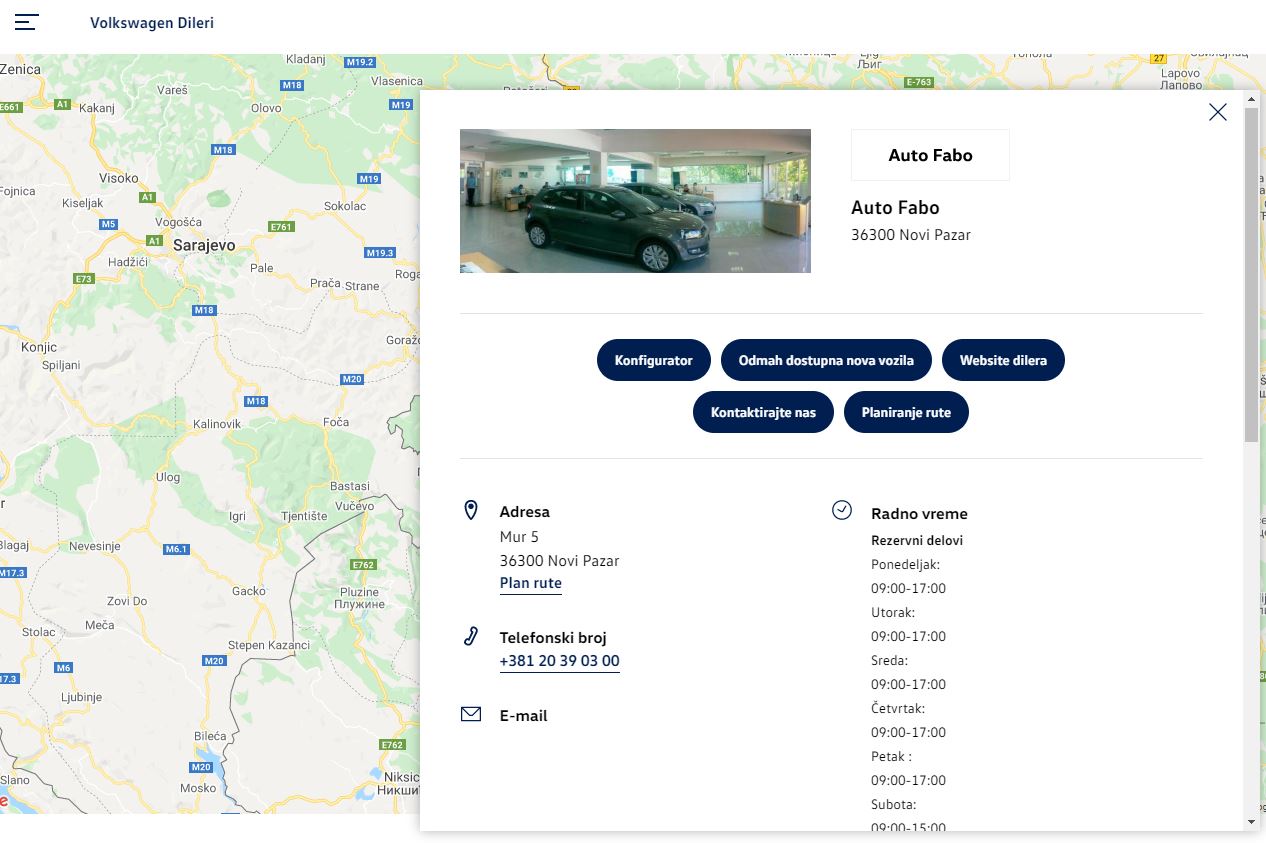Click the E761 road badge on map
This screenshot has width=1266, height=843.
tap(281, 227)
